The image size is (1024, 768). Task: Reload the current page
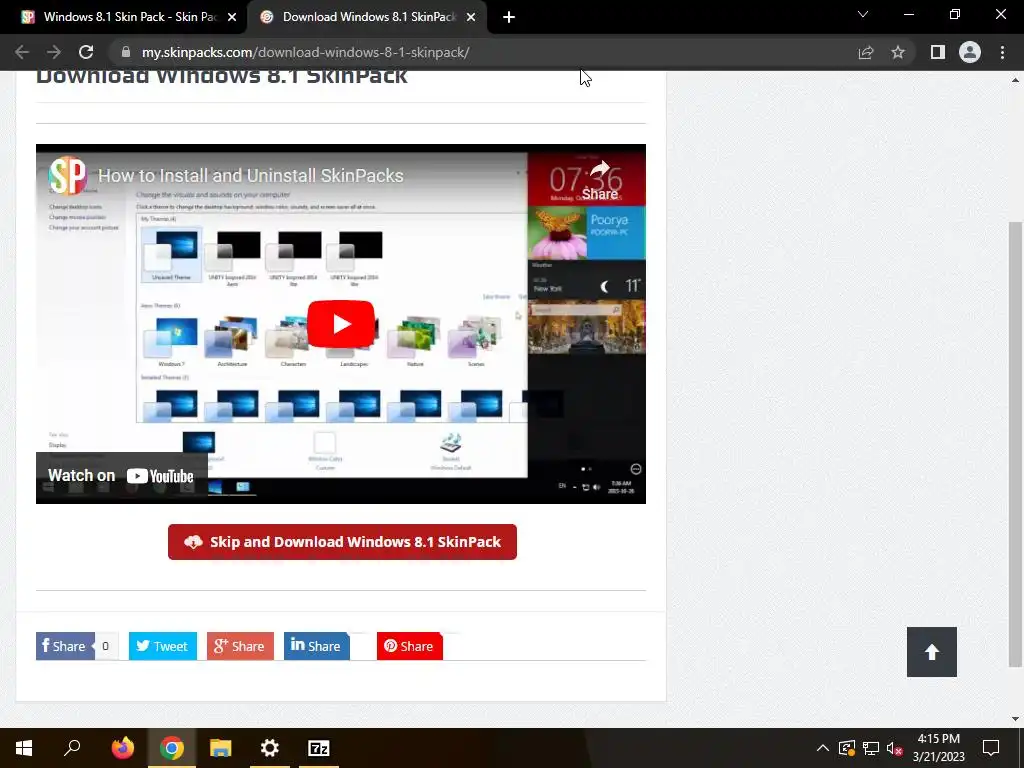click(x=86, y=52)
